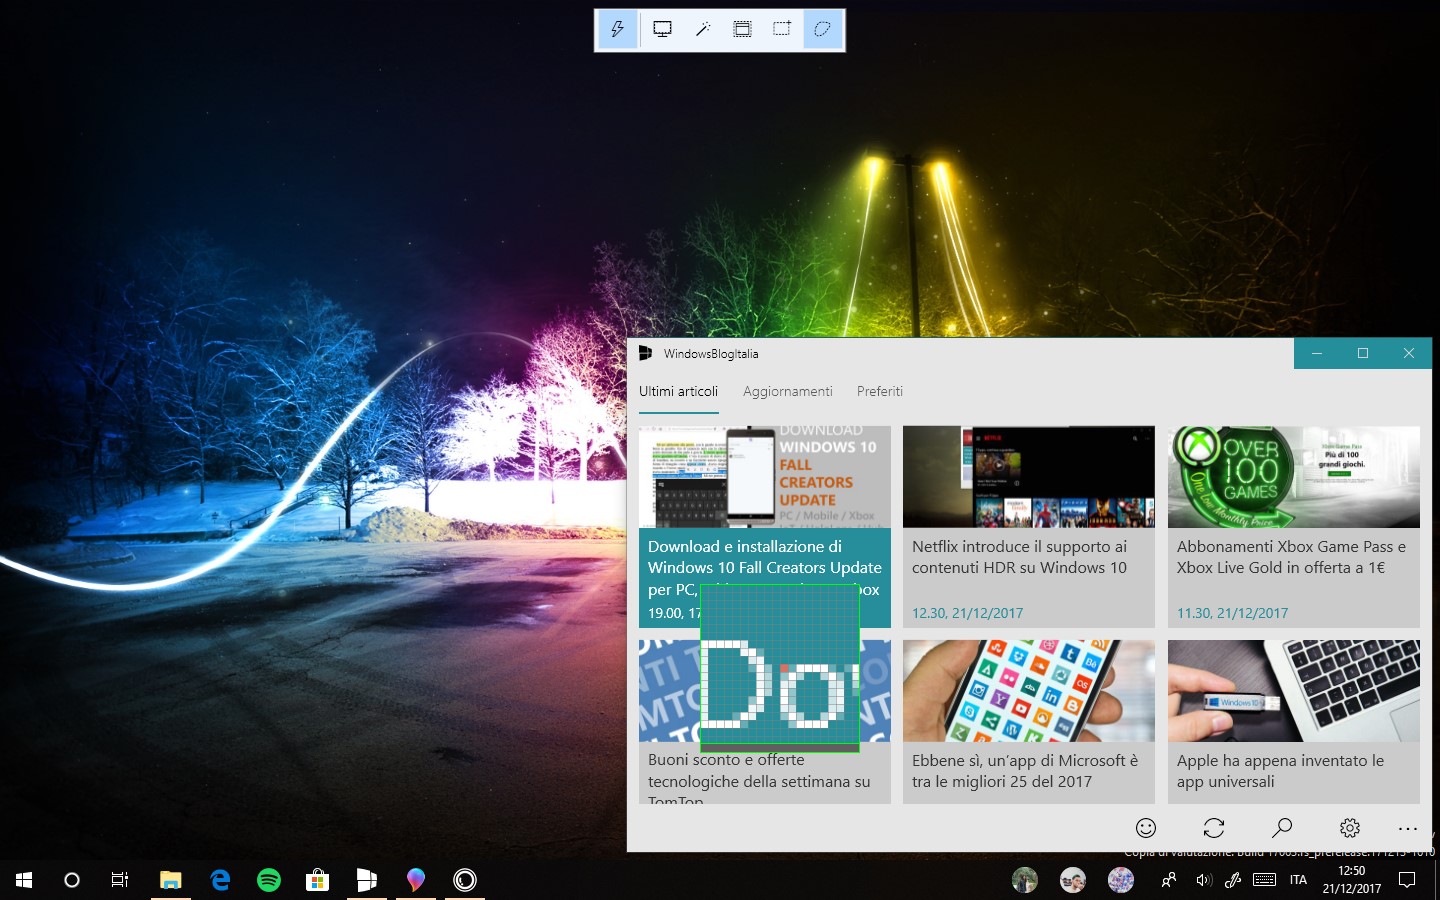The height and width of the screenshot is (900, 1440).
Task: Click the ring-shaped app icon on taskbar
Action: (x=465, y=880)
